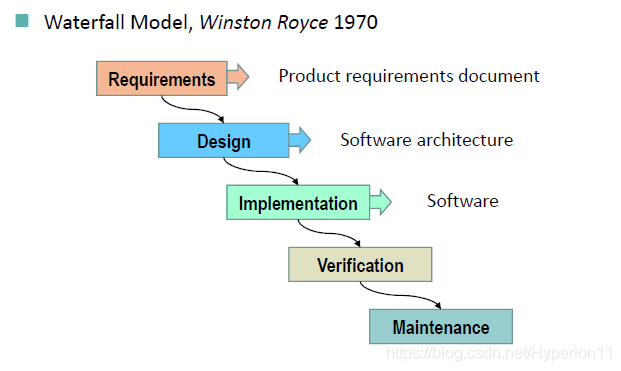Click the Maintenance box
The height and width of the screenshot is (371, 621).
[x=441, y=327]
